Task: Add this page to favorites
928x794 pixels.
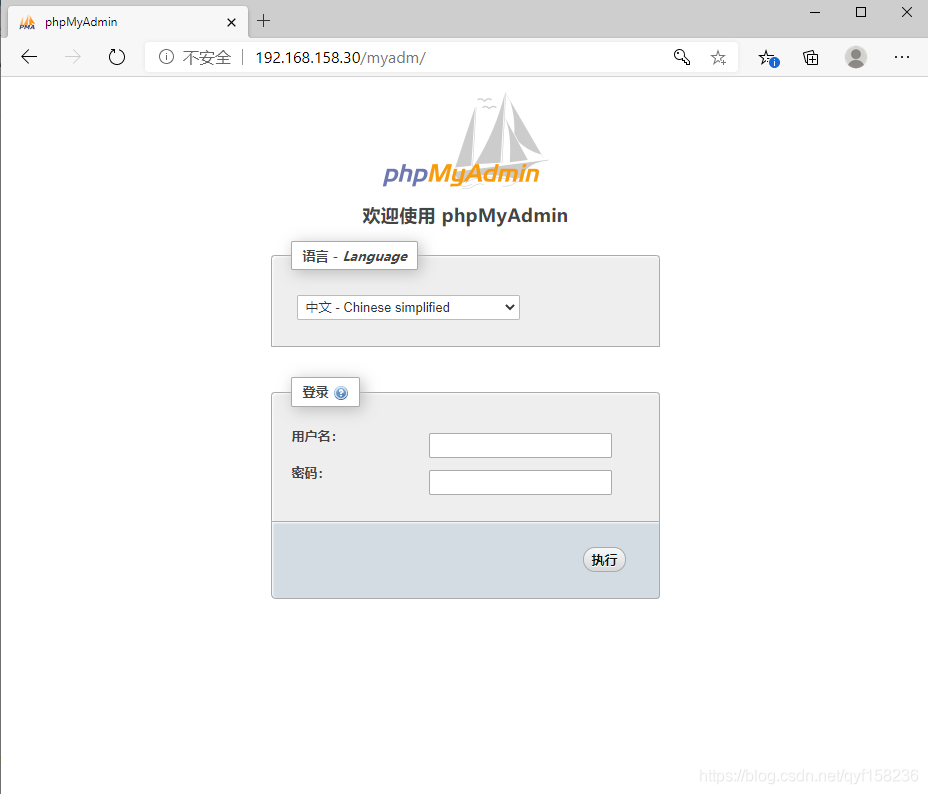Action: pyautogui.click(x=718, y=57)
